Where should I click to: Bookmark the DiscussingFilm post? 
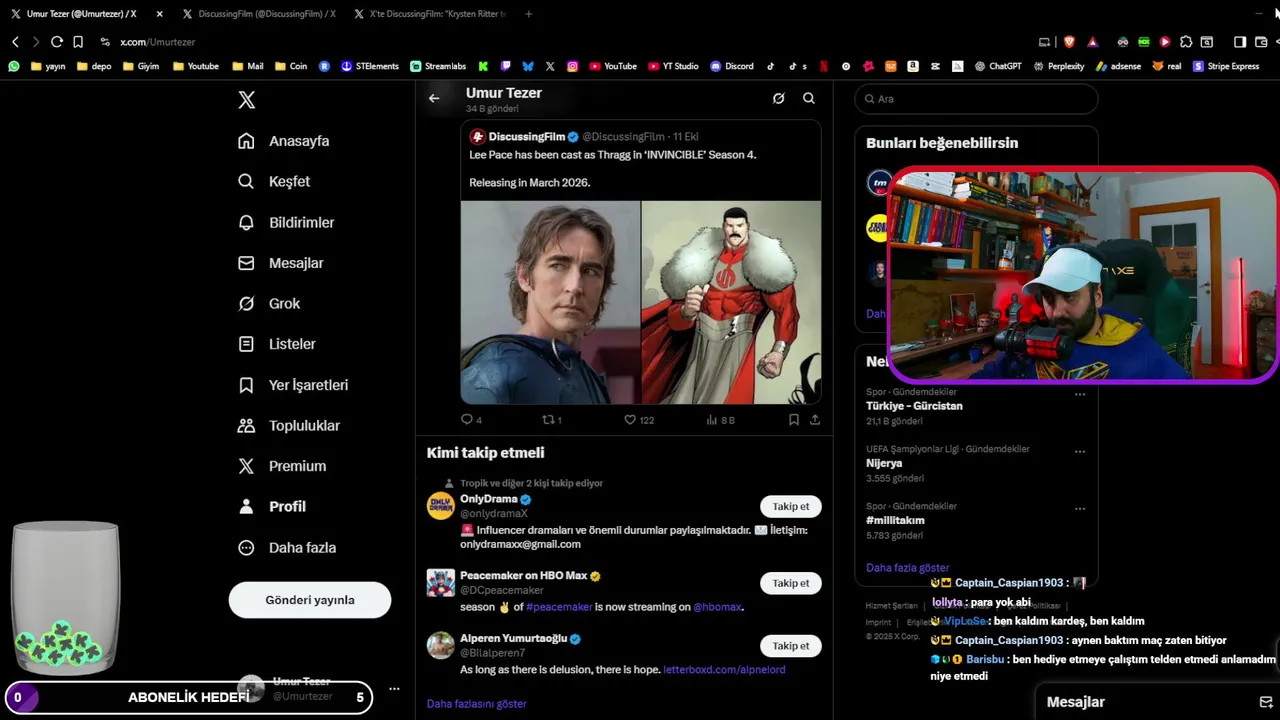[794, 420]
